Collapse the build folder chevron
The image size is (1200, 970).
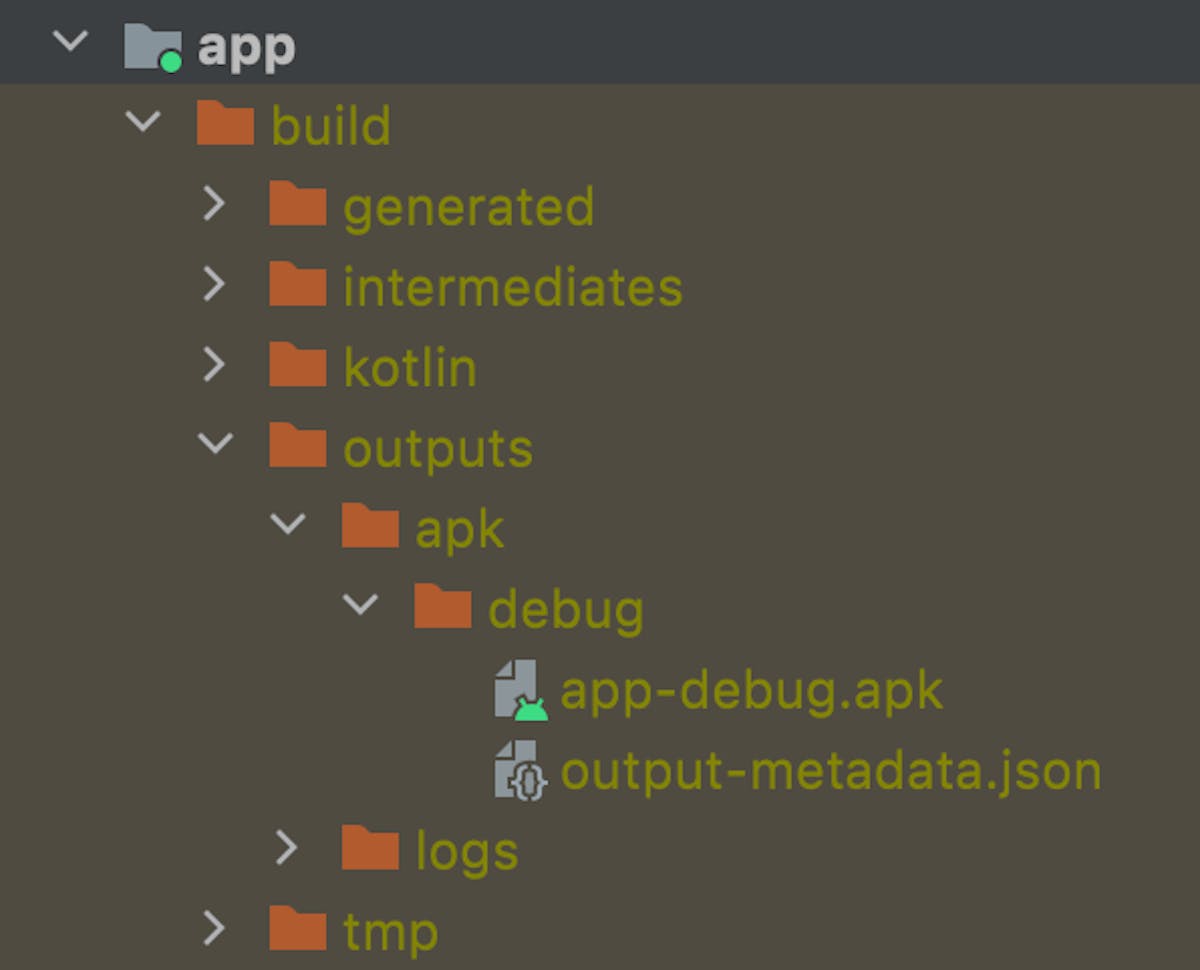[x=143, y=122]
